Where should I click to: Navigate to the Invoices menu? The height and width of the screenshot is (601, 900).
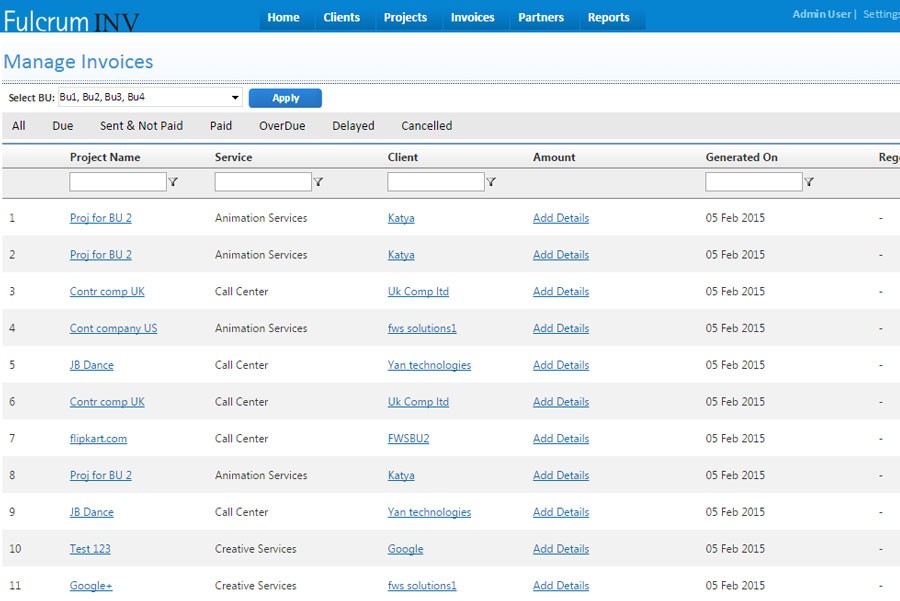(472, 17)
